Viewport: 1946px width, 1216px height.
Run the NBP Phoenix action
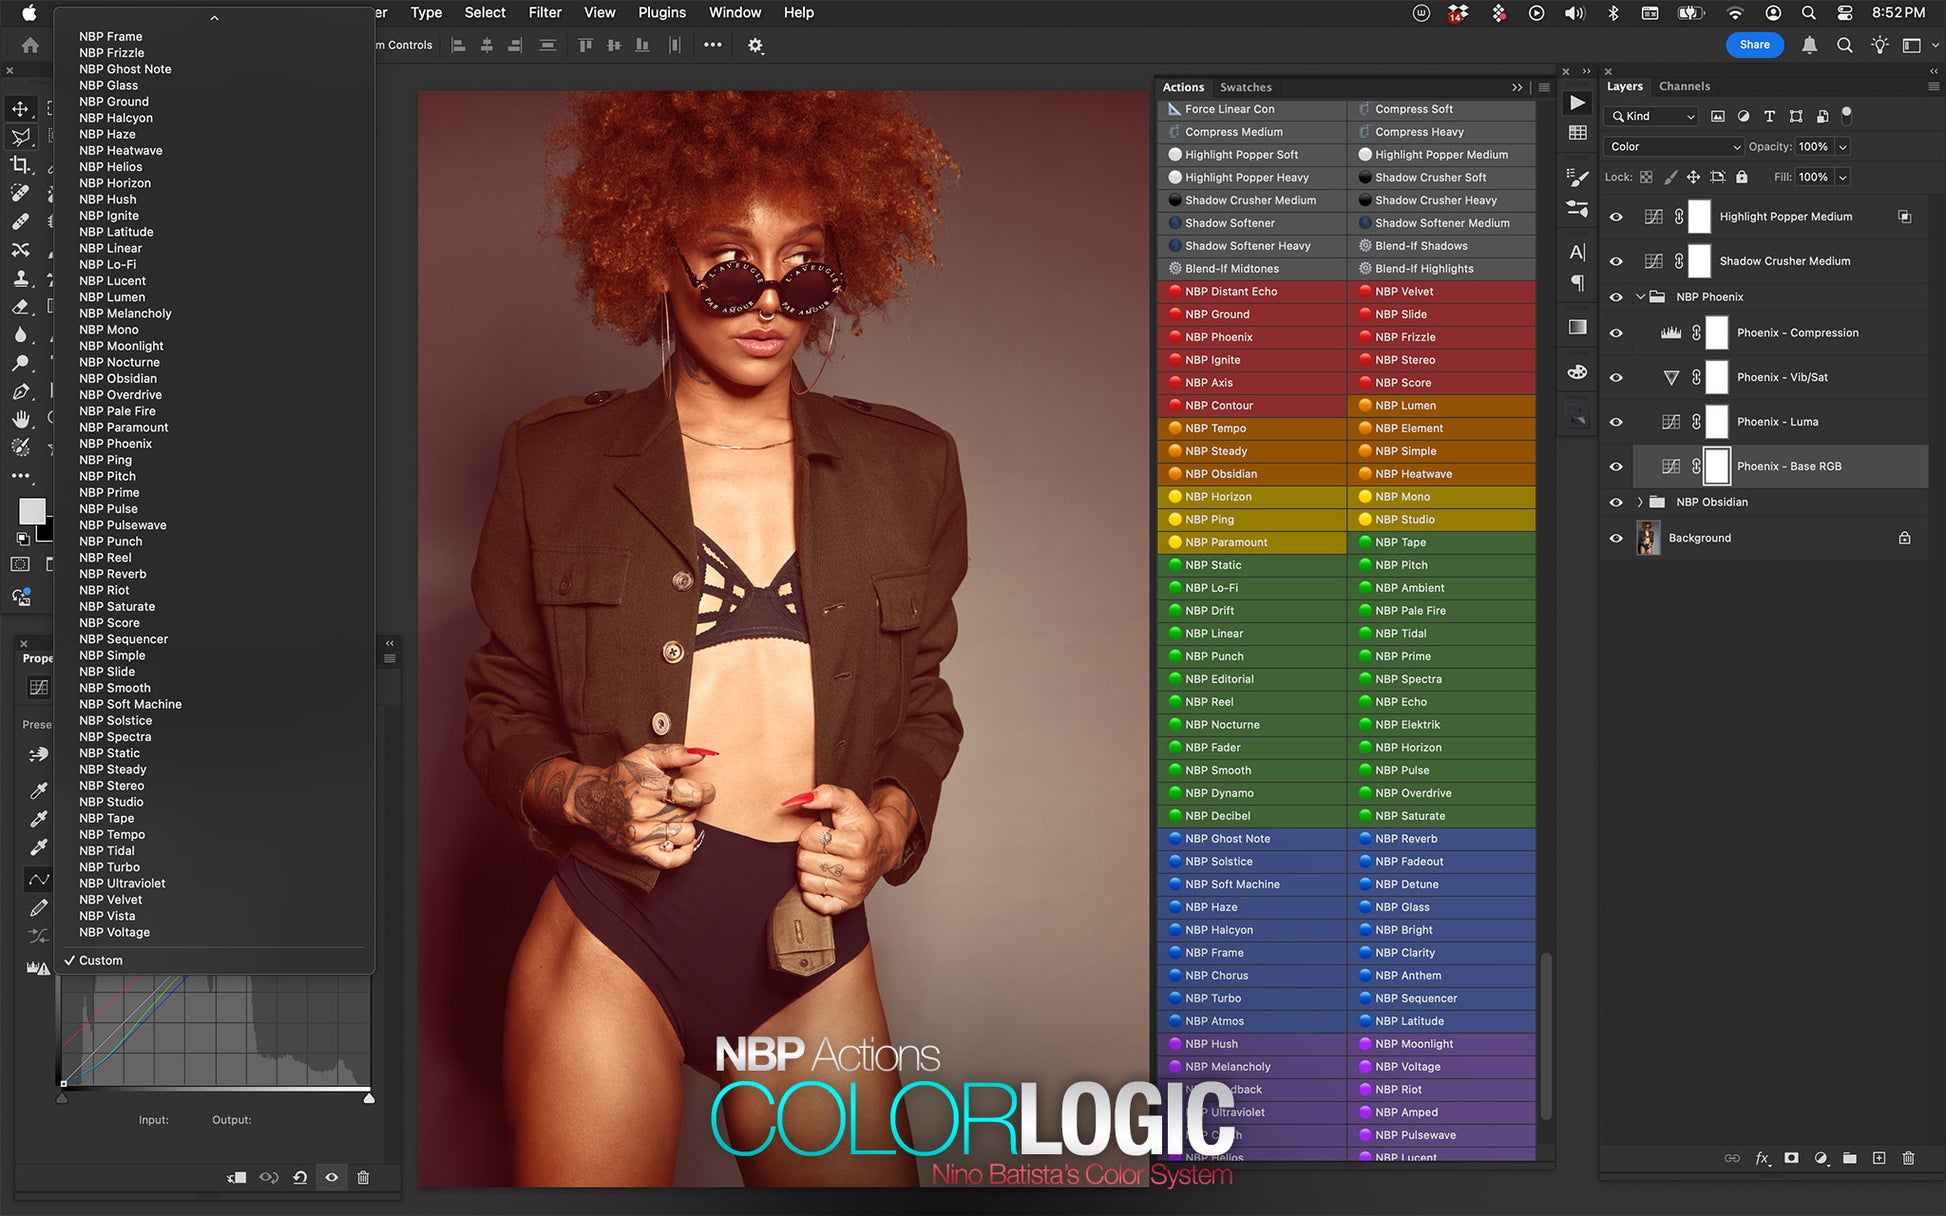(x=1218, y=337)
